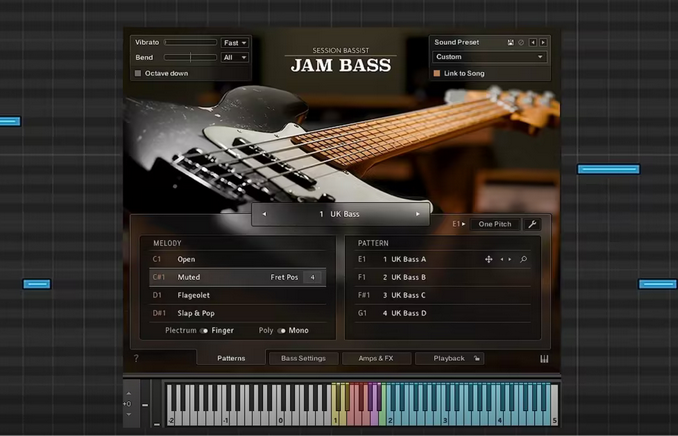The image size is (678, 436).
Task: Click the green key on the keyboard
Action: click(x=382, y=419)
